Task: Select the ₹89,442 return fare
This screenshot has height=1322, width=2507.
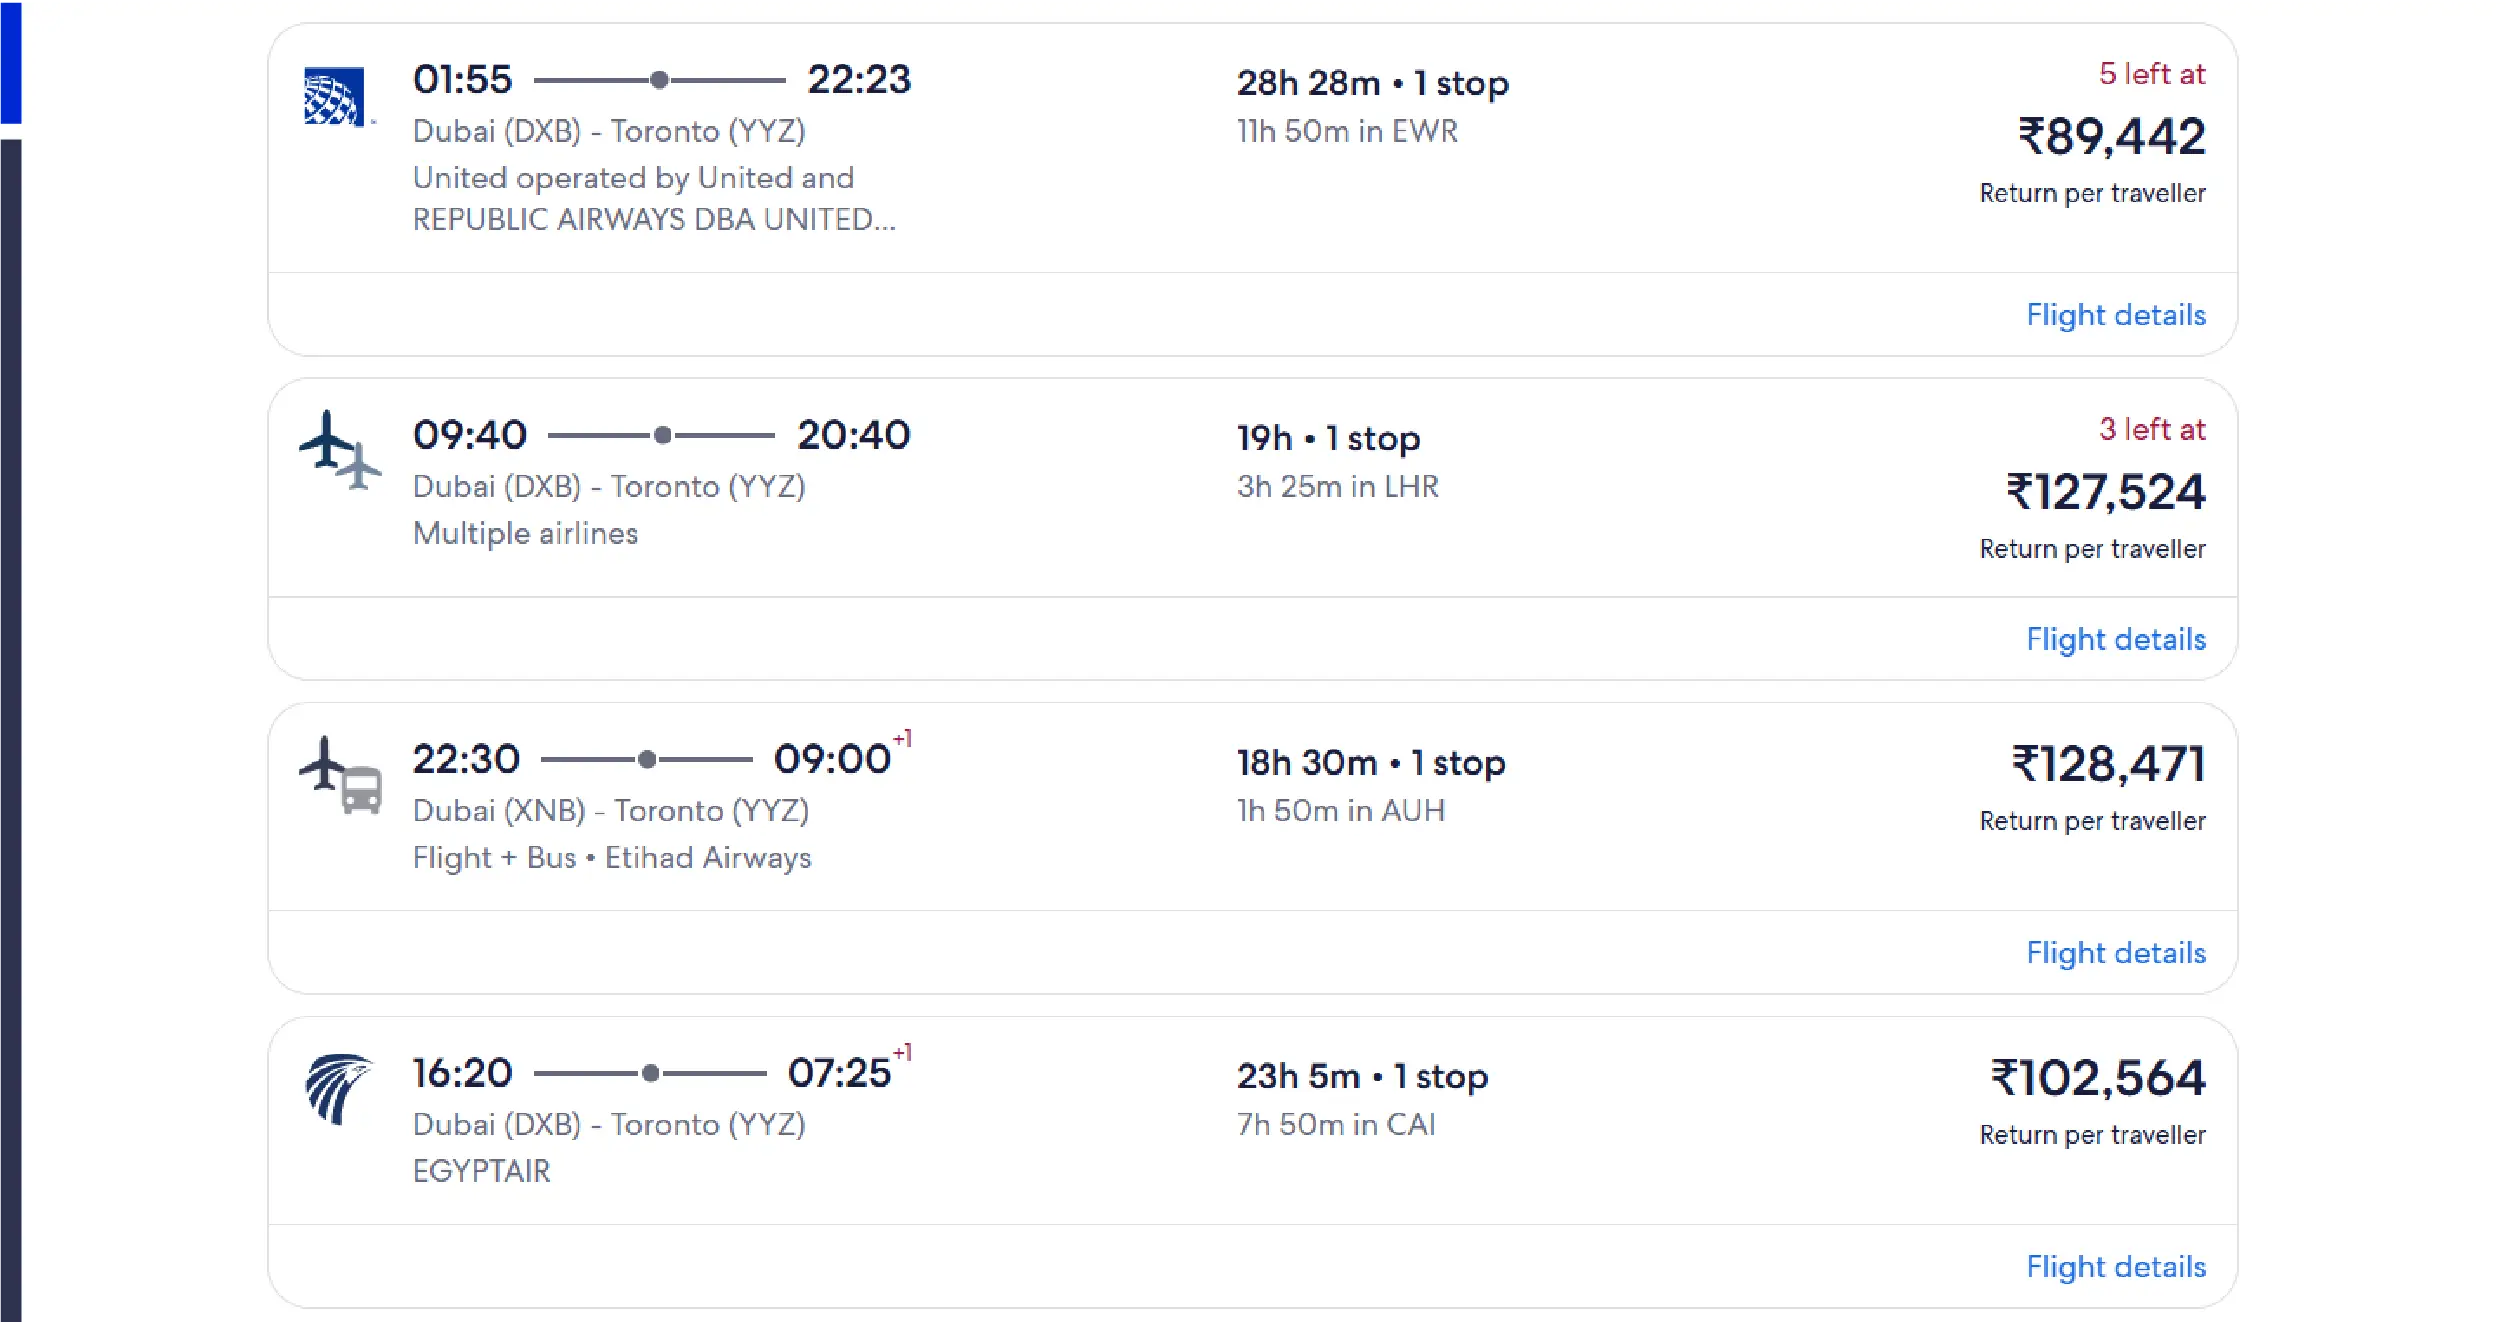Action: pyautogui.click(x=2111, y=137)
